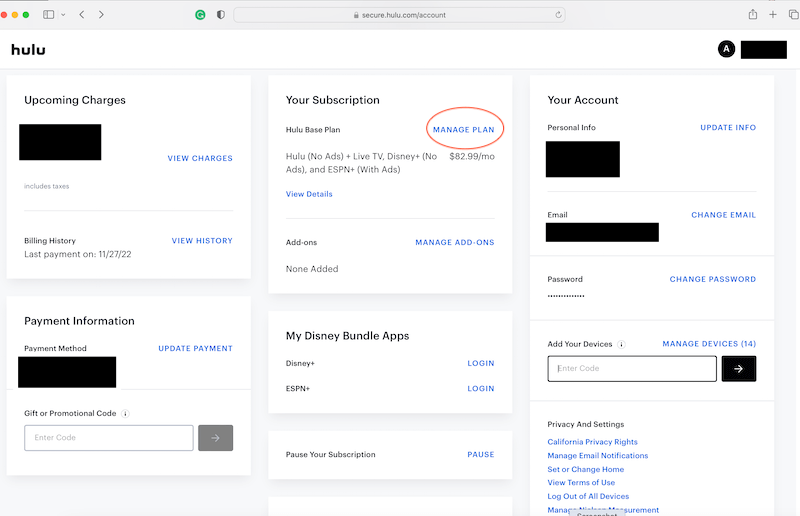Open Safari share button
This screenshot has width=800, height=516.
(753, 14)
